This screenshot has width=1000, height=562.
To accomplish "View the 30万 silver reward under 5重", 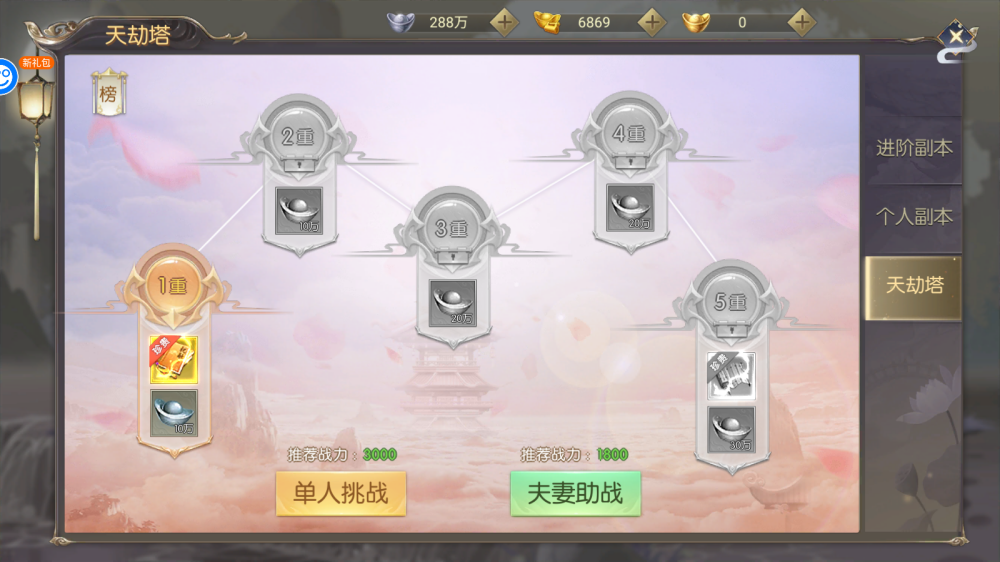I will tap(732, 430).
